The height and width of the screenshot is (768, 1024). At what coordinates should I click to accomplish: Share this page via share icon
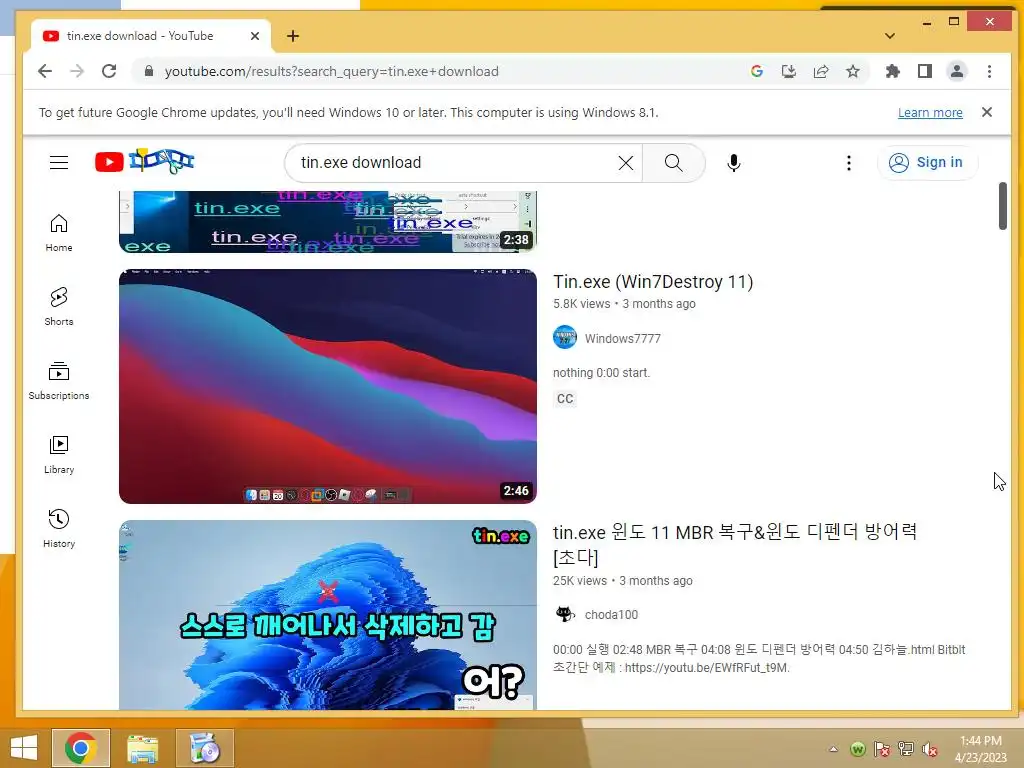pyautogui.click(x=821, y=71)
